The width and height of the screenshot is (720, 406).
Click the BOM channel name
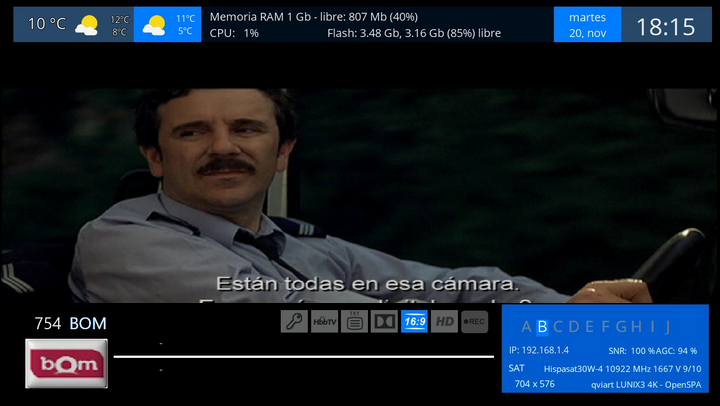tap(88, 324)
